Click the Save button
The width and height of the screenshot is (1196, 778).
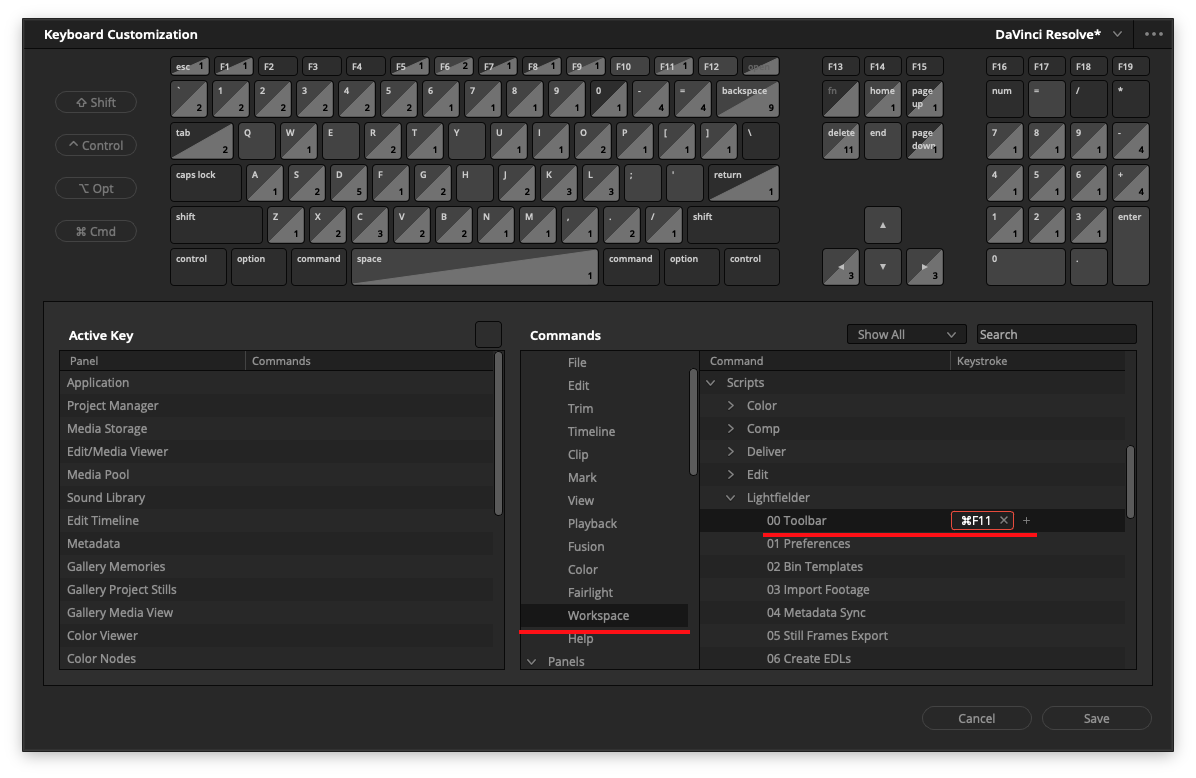point(1096,719)
